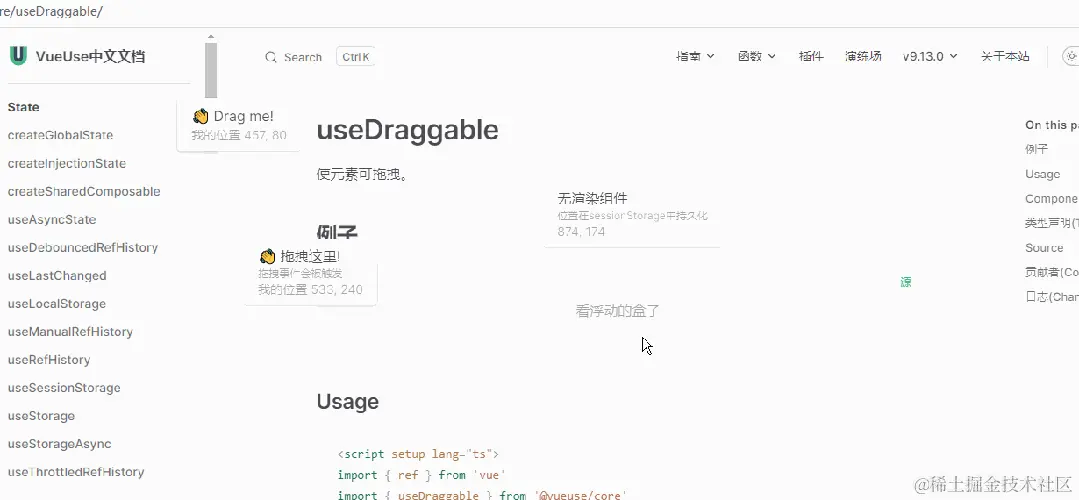The width and height of the screenshot is (1079, 500).
Task: Click the 拖拽这里! draggable box
Action: tap(310, 274)
